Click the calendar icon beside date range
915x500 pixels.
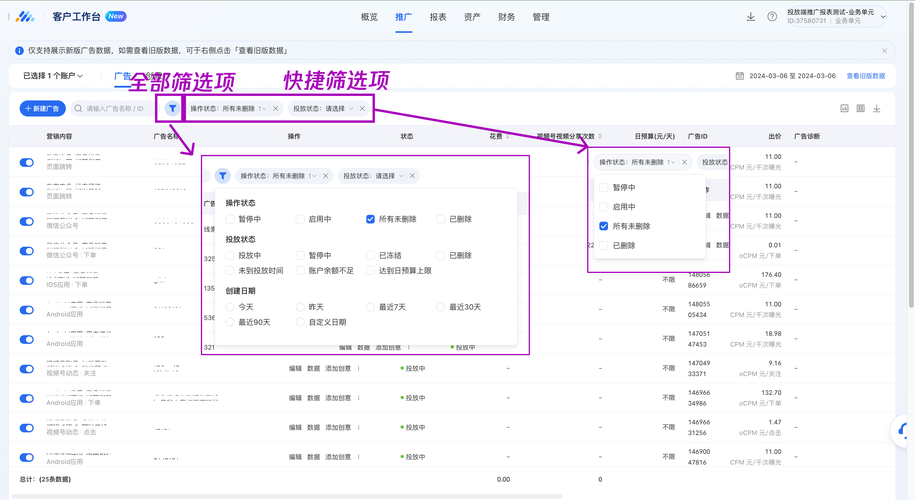pyautogui.click(x=739, y=76)
